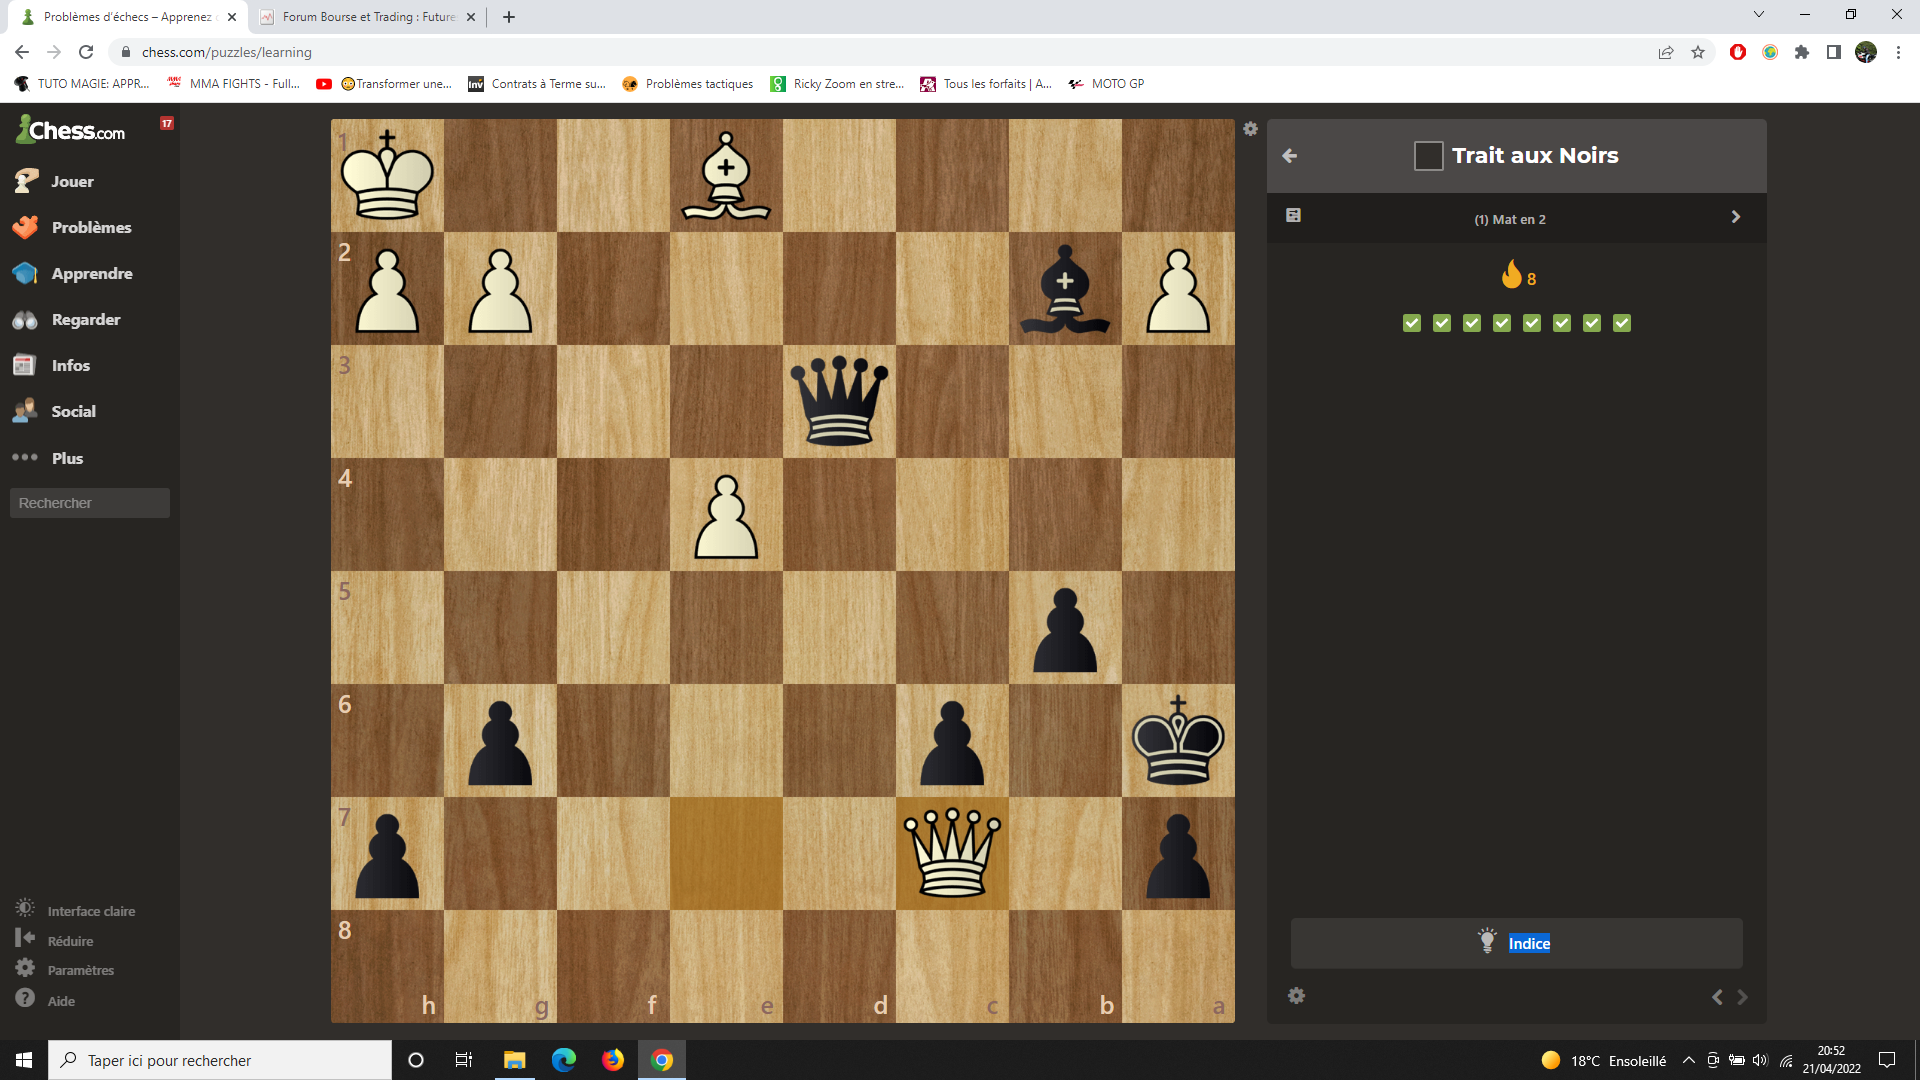Switch to Forum Bourse et Trading tab

pyautogui.click(x=366, y=17)
